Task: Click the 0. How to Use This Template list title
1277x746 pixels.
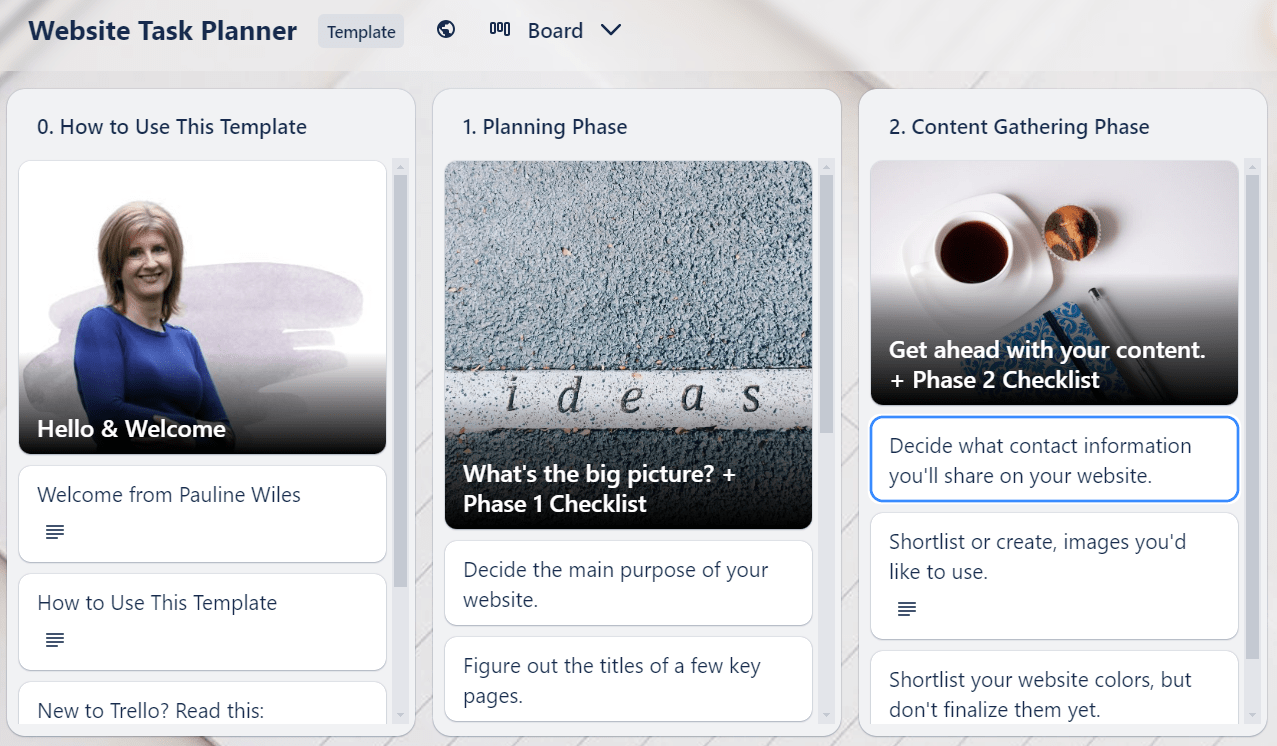Action: click(x=172, y=127)
